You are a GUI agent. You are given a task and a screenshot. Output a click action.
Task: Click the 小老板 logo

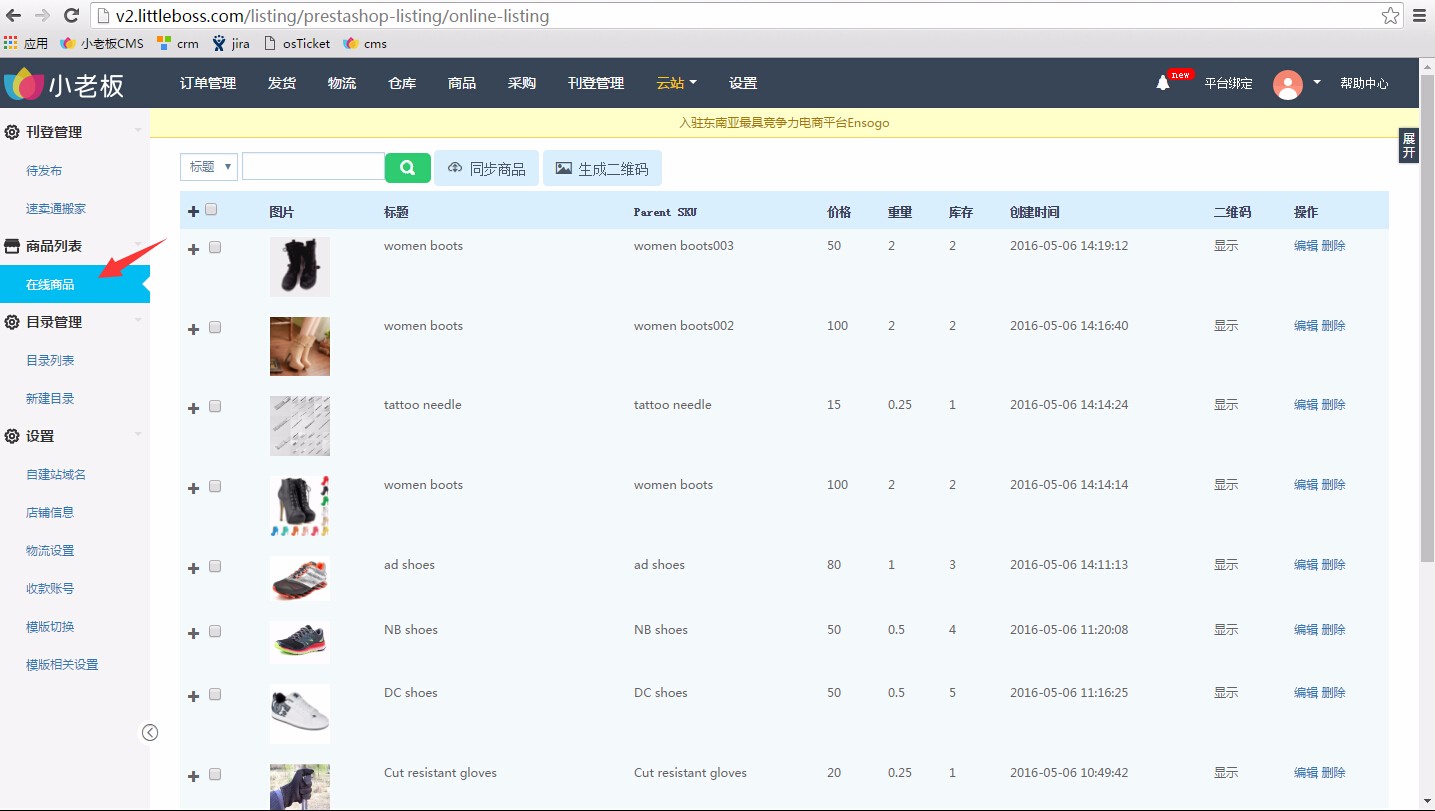pos(65,85)
